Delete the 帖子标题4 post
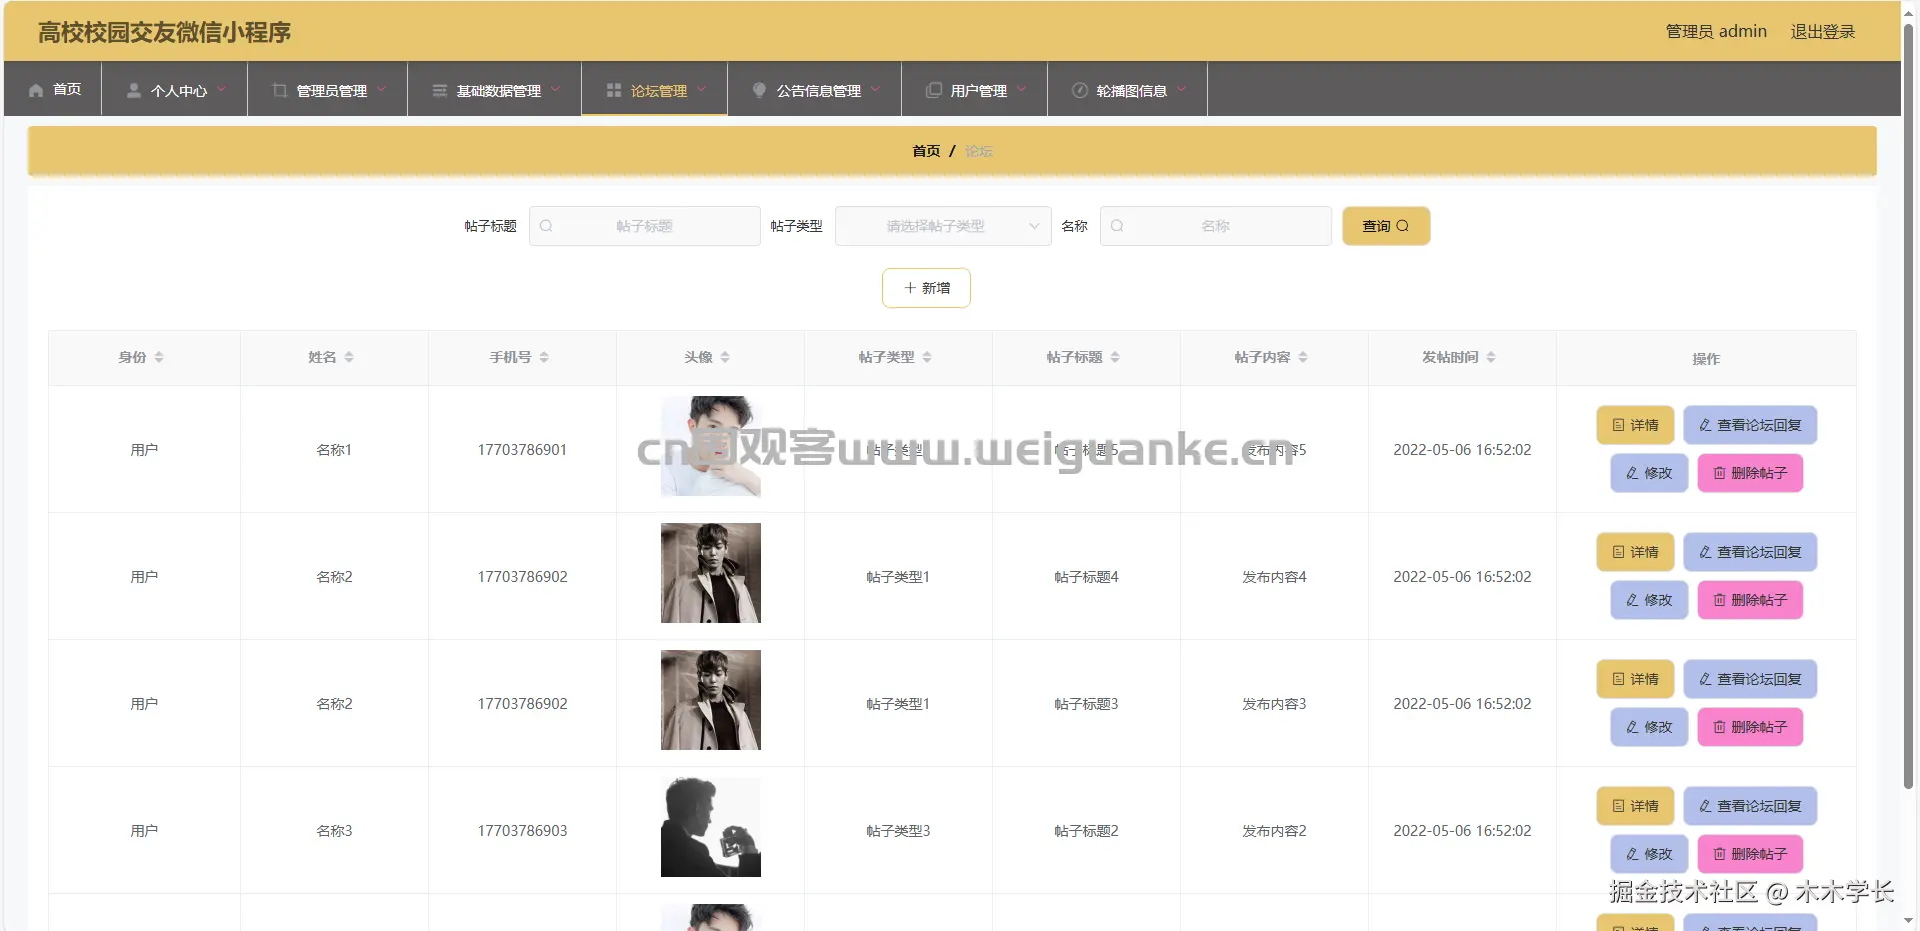The width and height of the screenshot is (1920, 931). tap(1750, 600)
